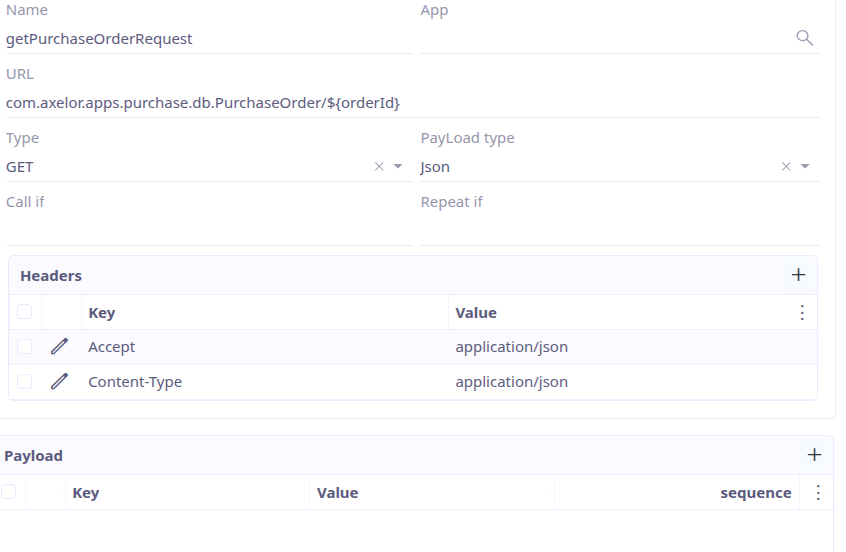Sort headers by Key column
Image resolution: width=846 pixels, height=552 pixels.
[x=102, y=313]
